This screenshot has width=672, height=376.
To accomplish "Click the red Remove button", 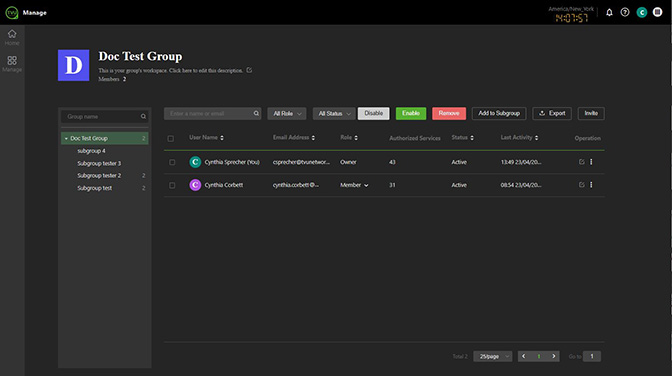I will (x=449, y=113).
